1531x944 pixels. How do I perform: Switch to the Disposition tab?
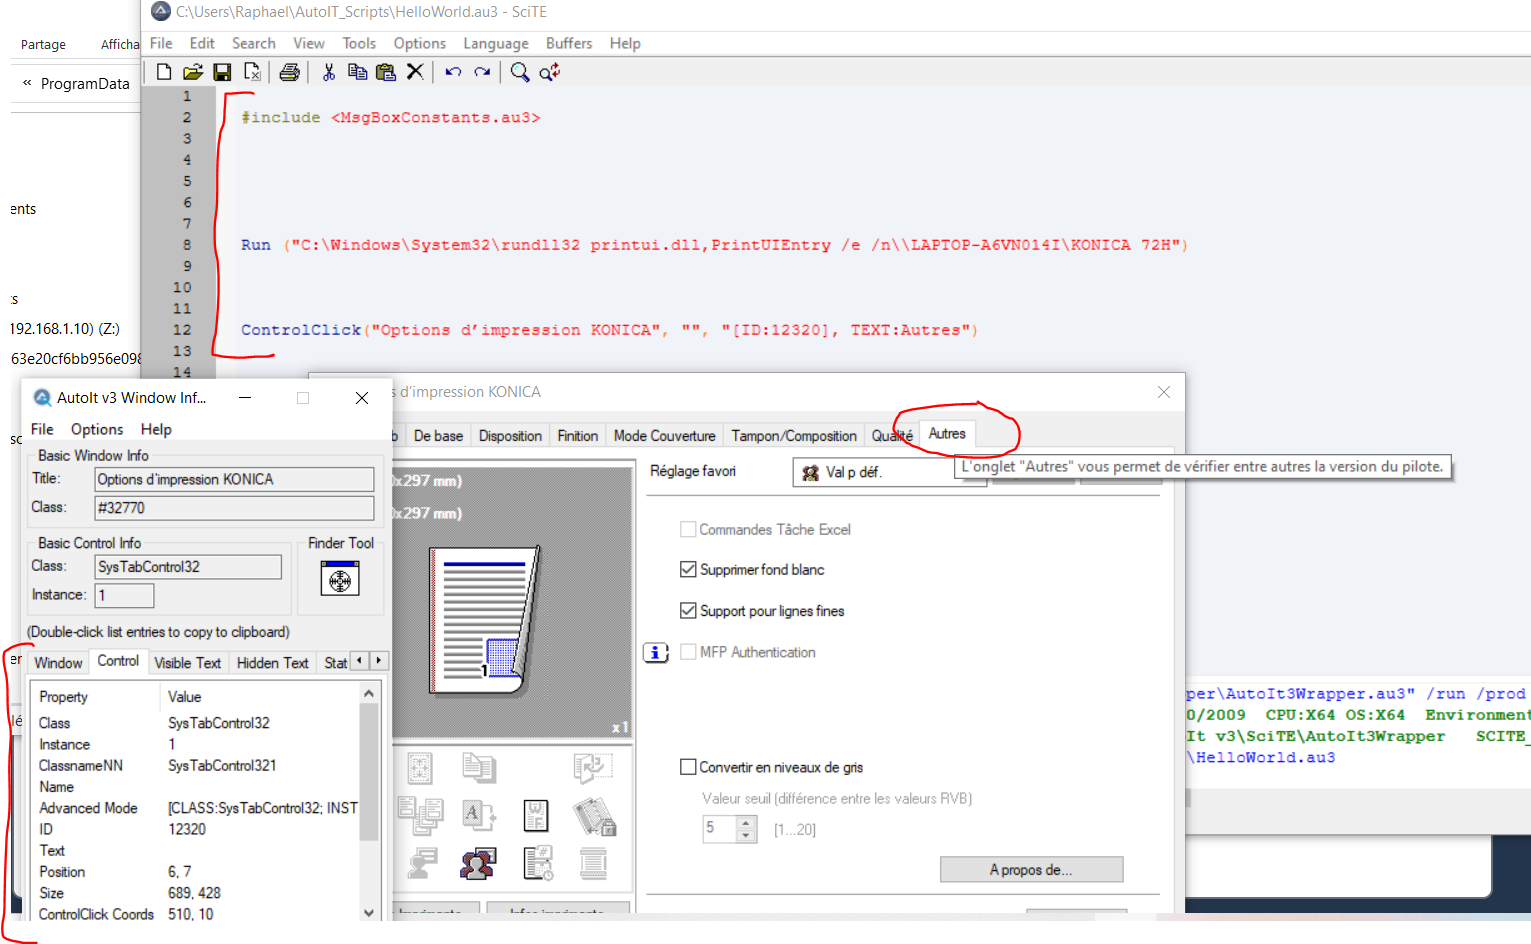(510, 436)
